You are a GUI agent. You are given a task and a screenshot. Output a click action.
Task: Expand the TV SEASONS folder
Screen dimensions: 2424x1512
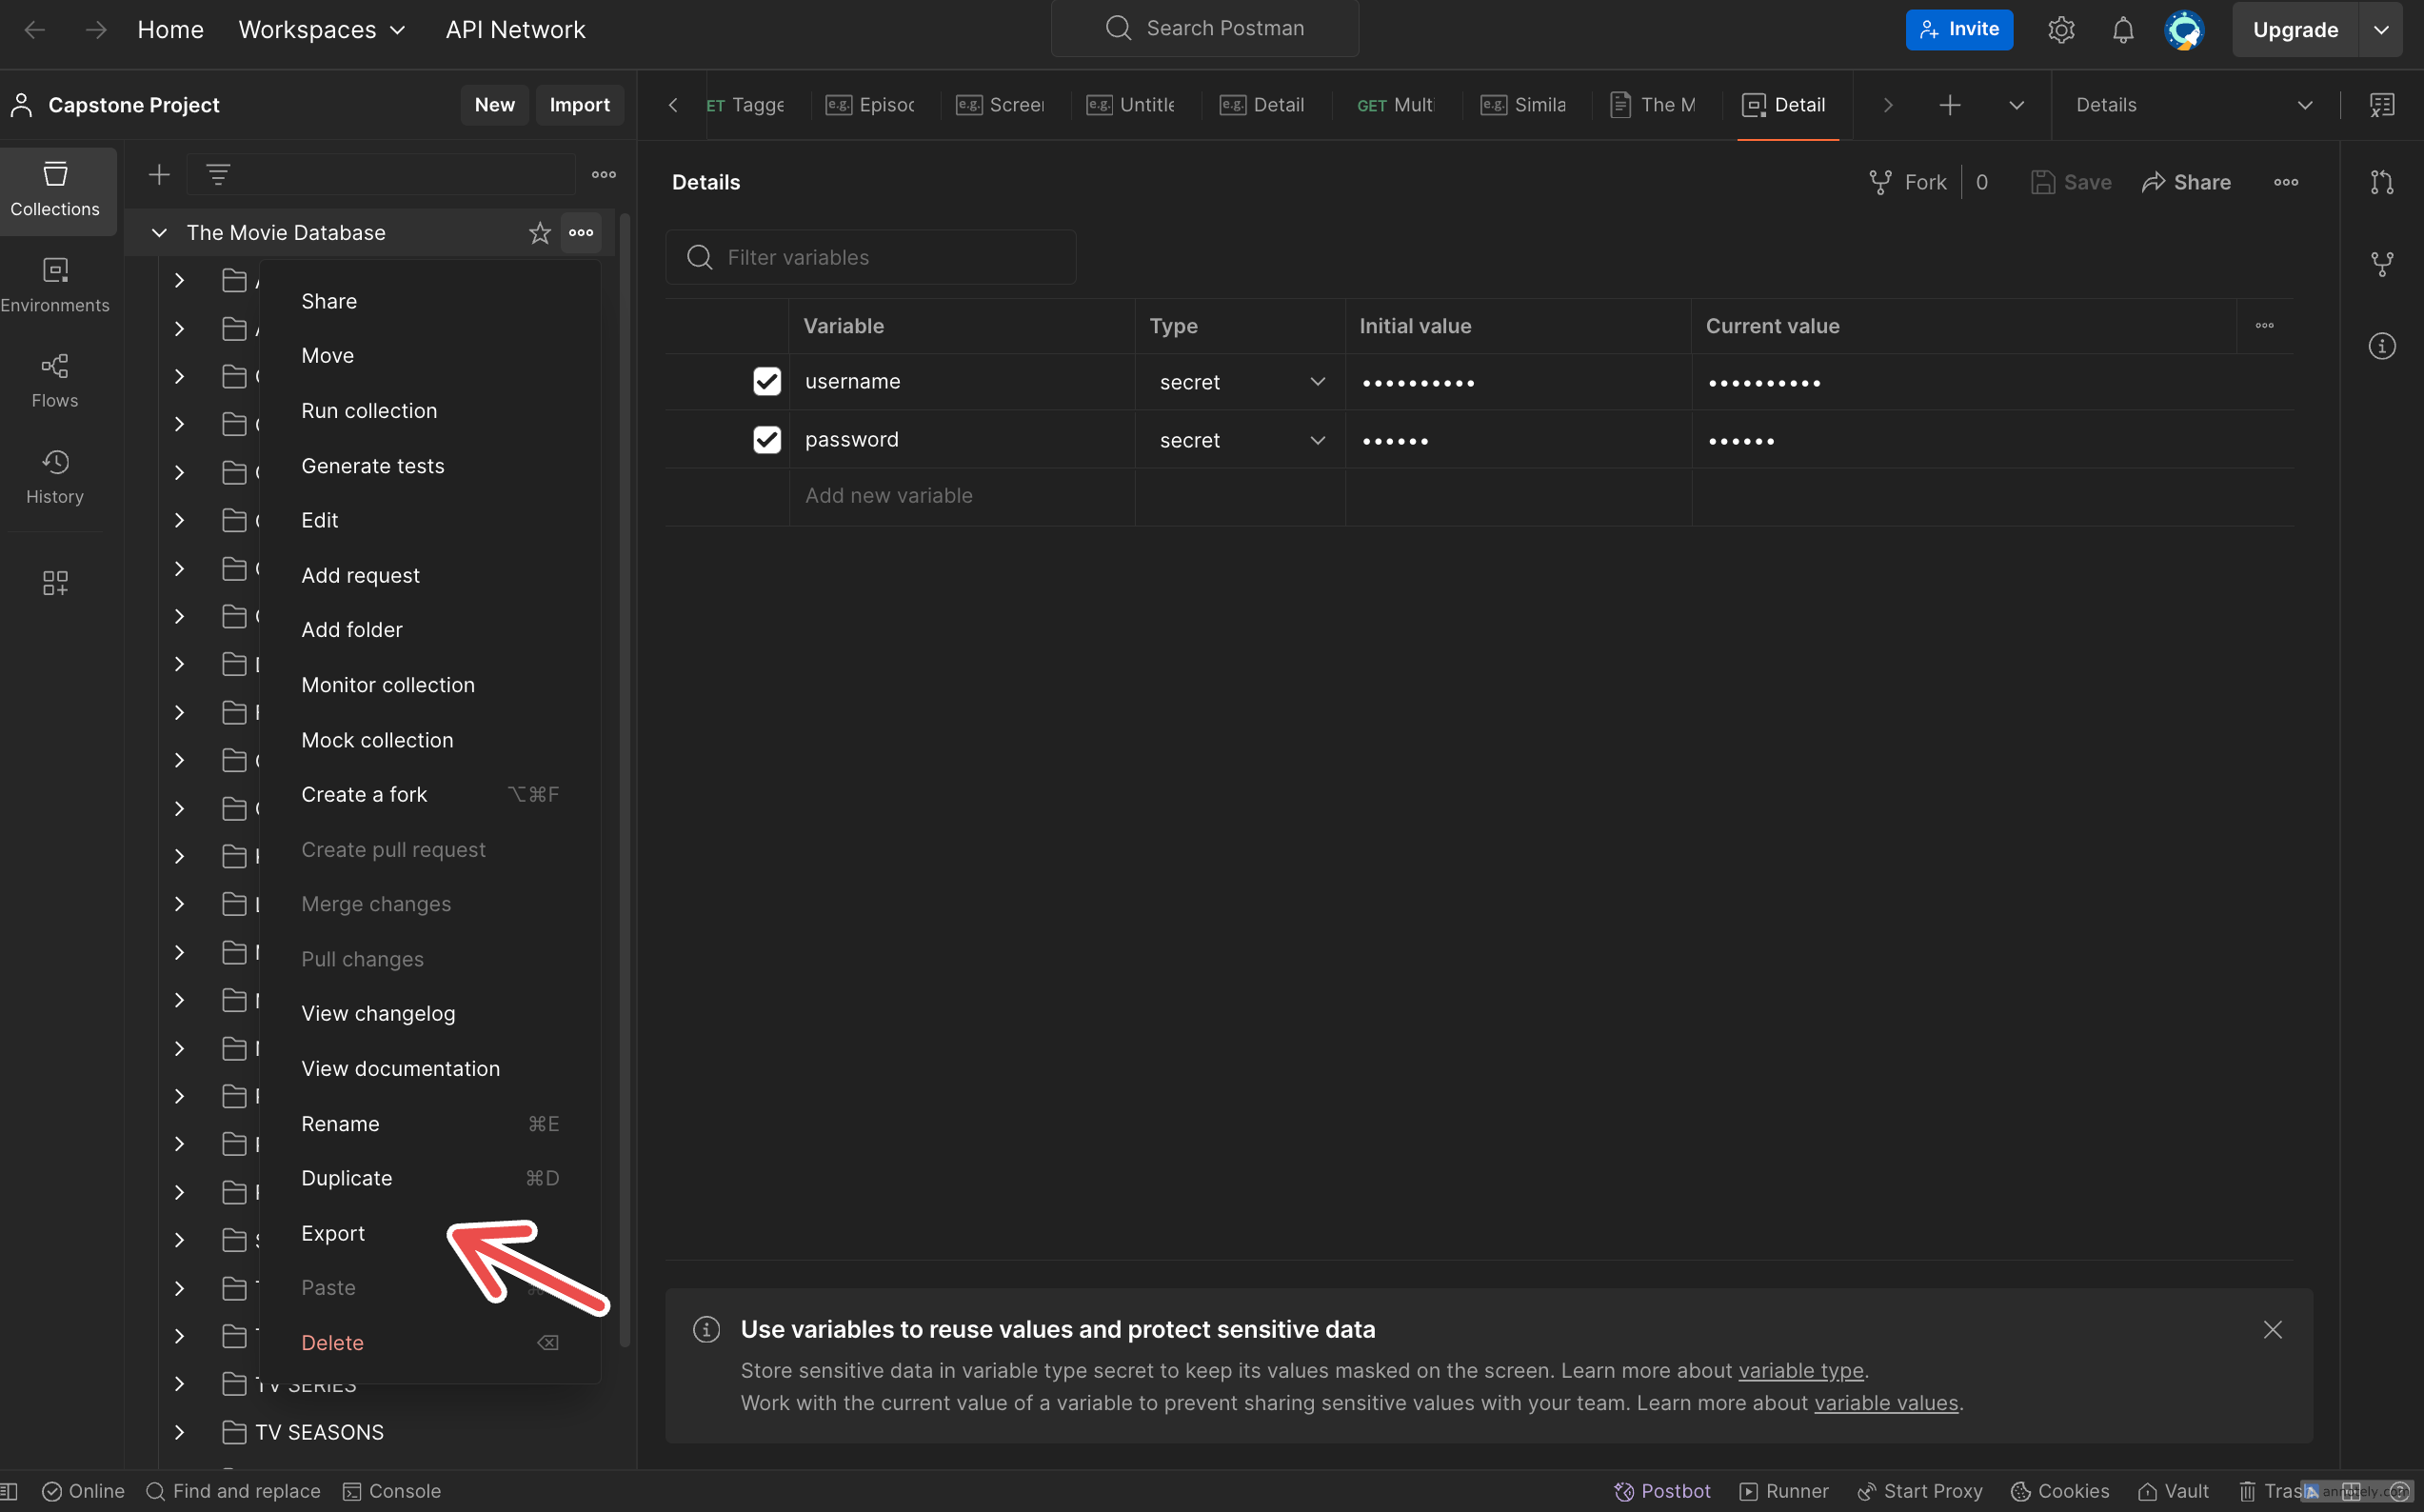pos(179,1432)
